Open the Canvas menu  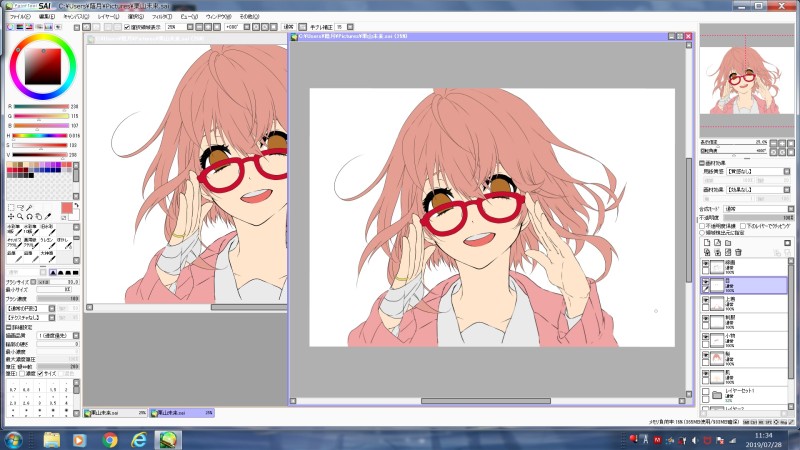point(76,16)
